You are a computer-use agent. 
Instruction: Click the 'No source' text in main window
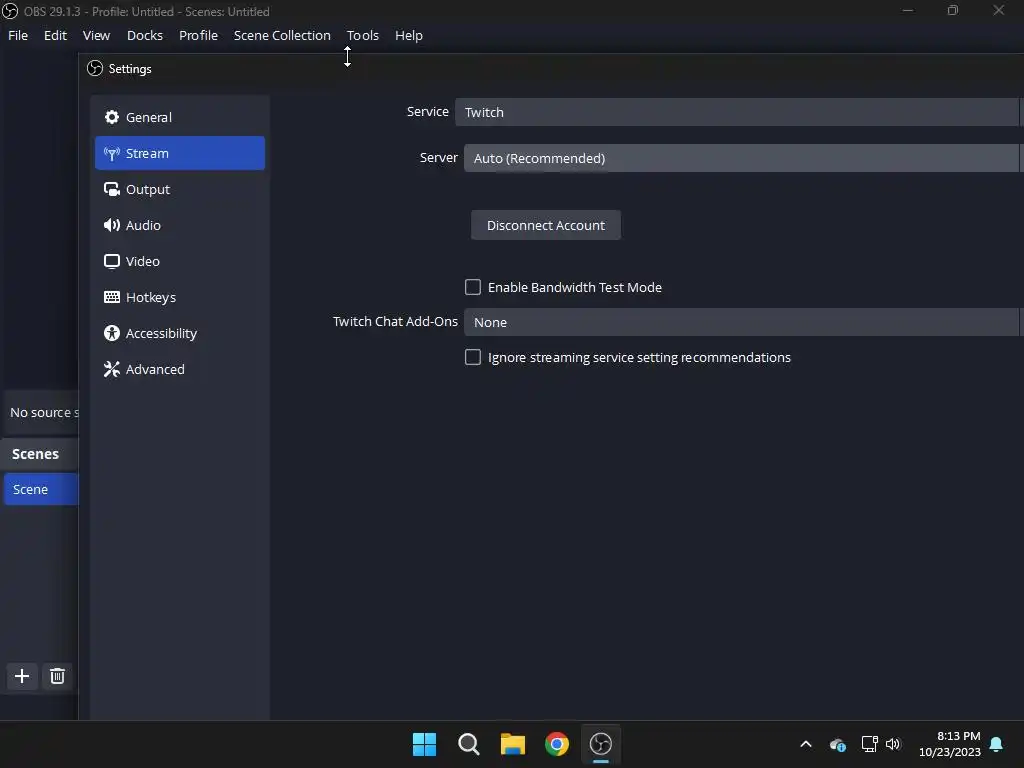pos(44,413)
